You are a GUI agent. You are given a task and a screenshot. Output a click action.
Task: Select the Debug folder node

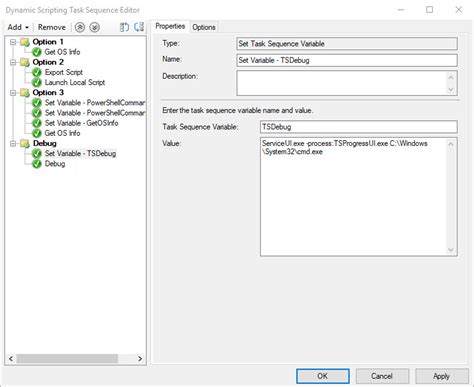coord(45,144)
